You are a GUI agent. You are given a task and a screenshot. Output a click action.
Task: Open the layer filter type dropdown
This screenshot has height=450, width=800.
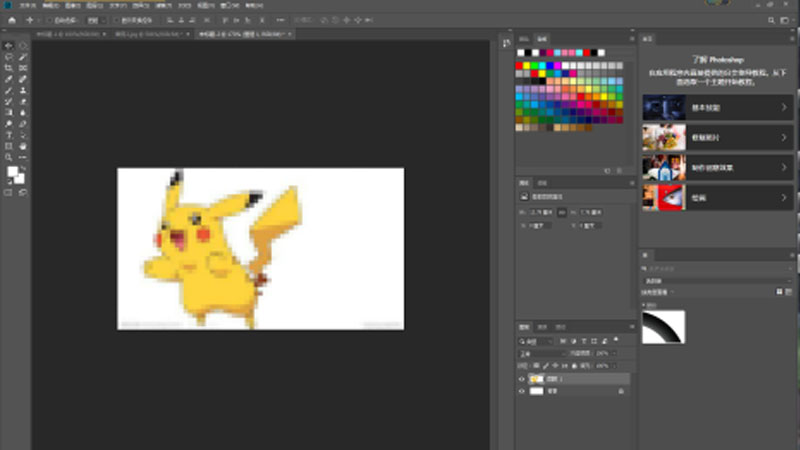point(536,341)
